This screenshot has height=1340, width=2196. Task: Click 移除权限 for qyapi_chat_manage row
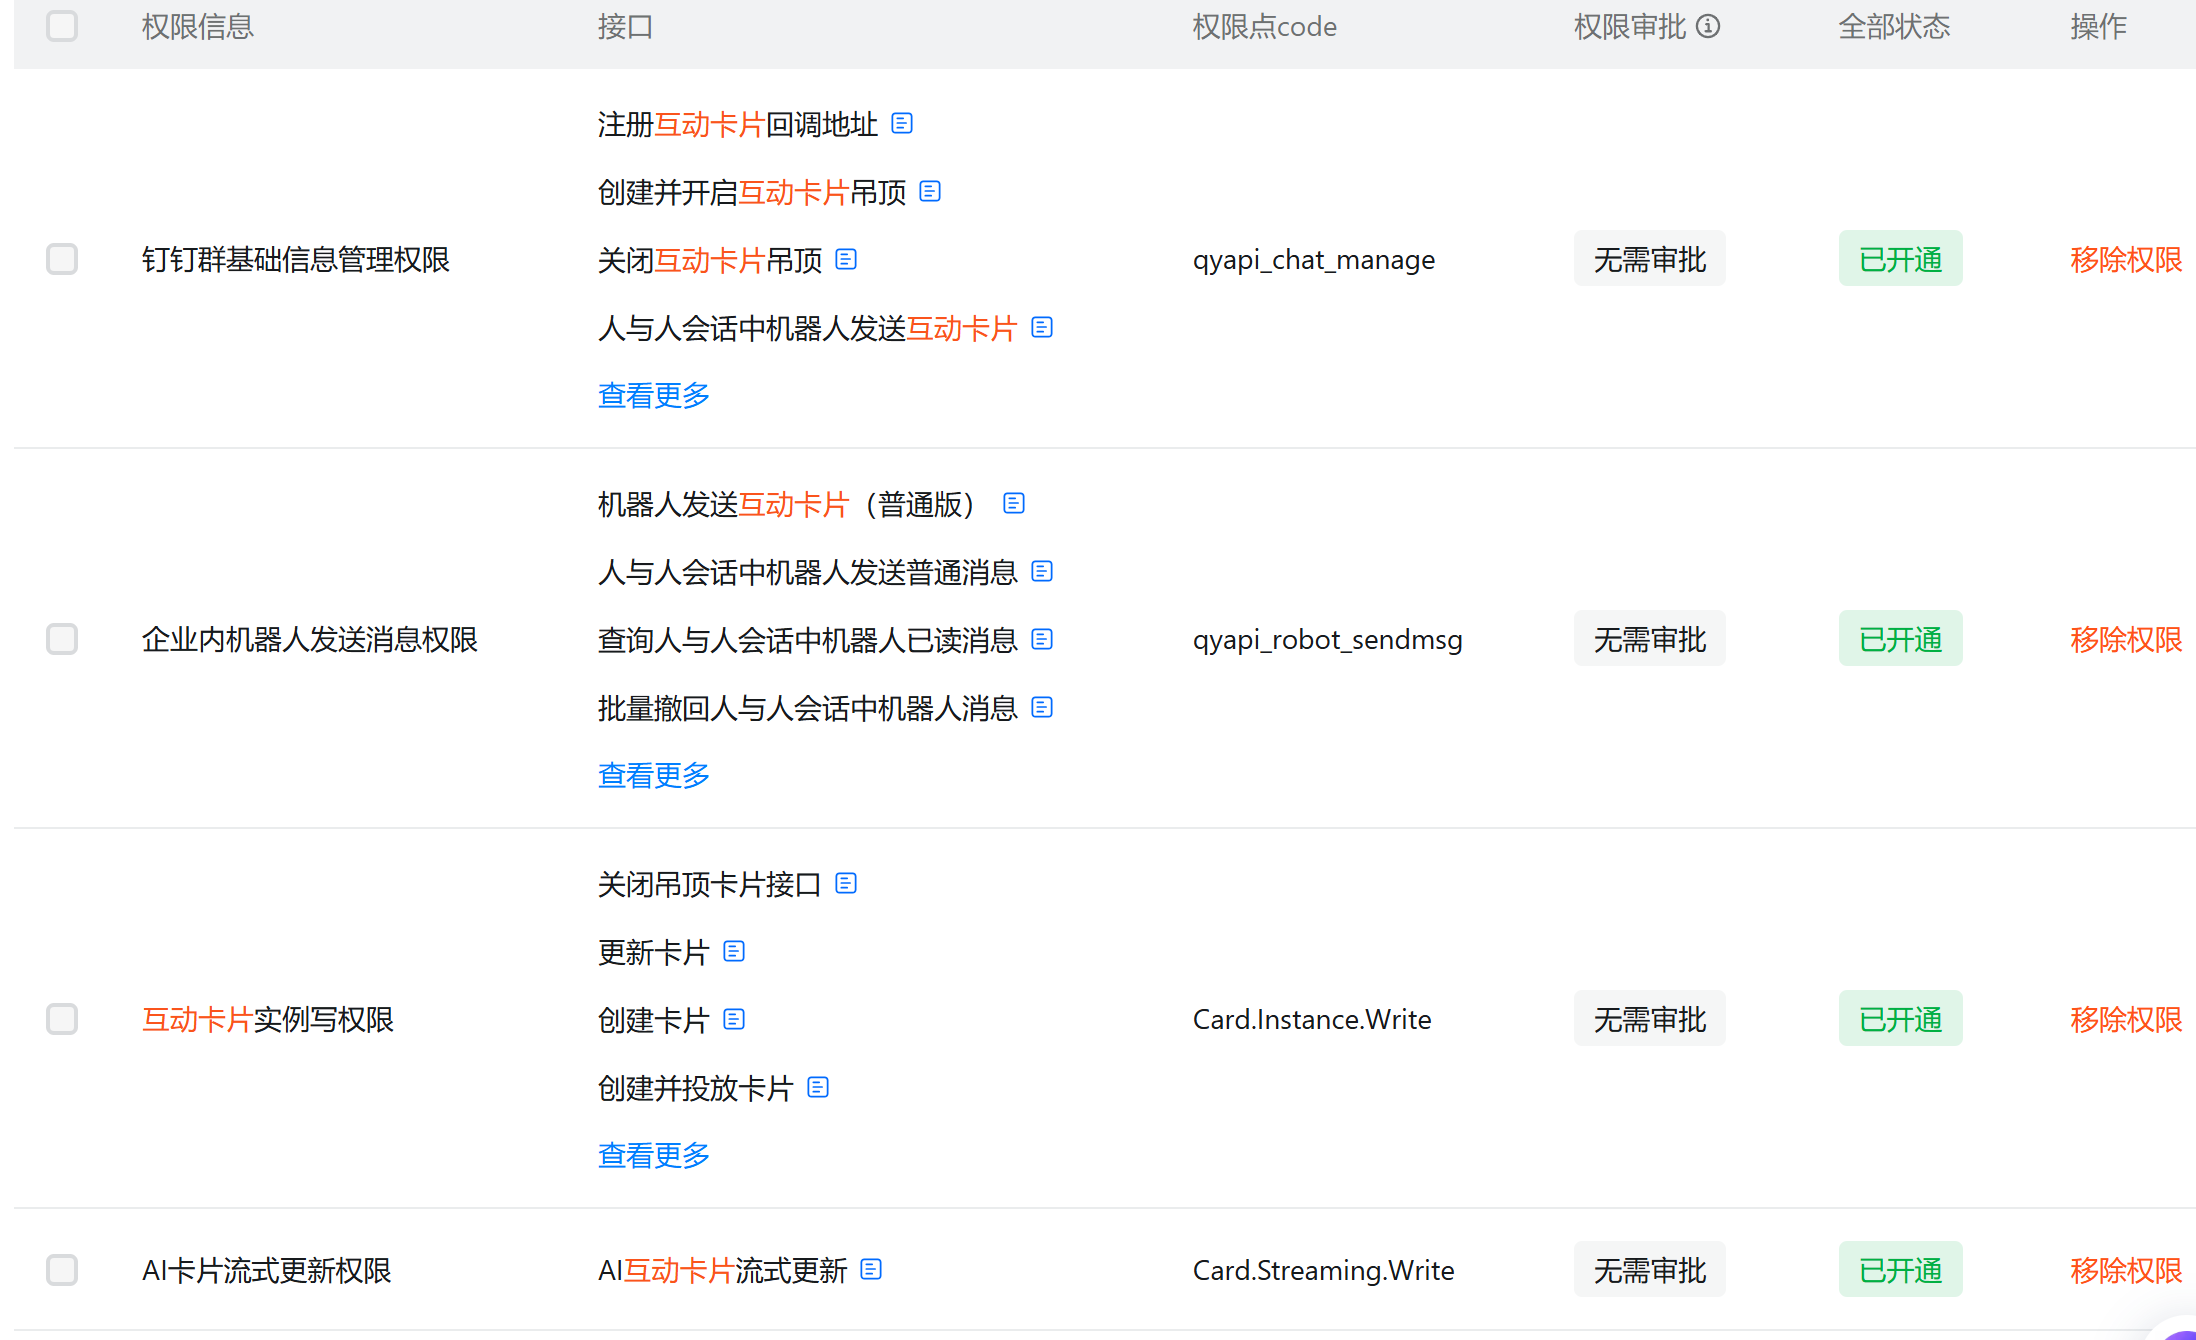click(x=2126, y=259)
